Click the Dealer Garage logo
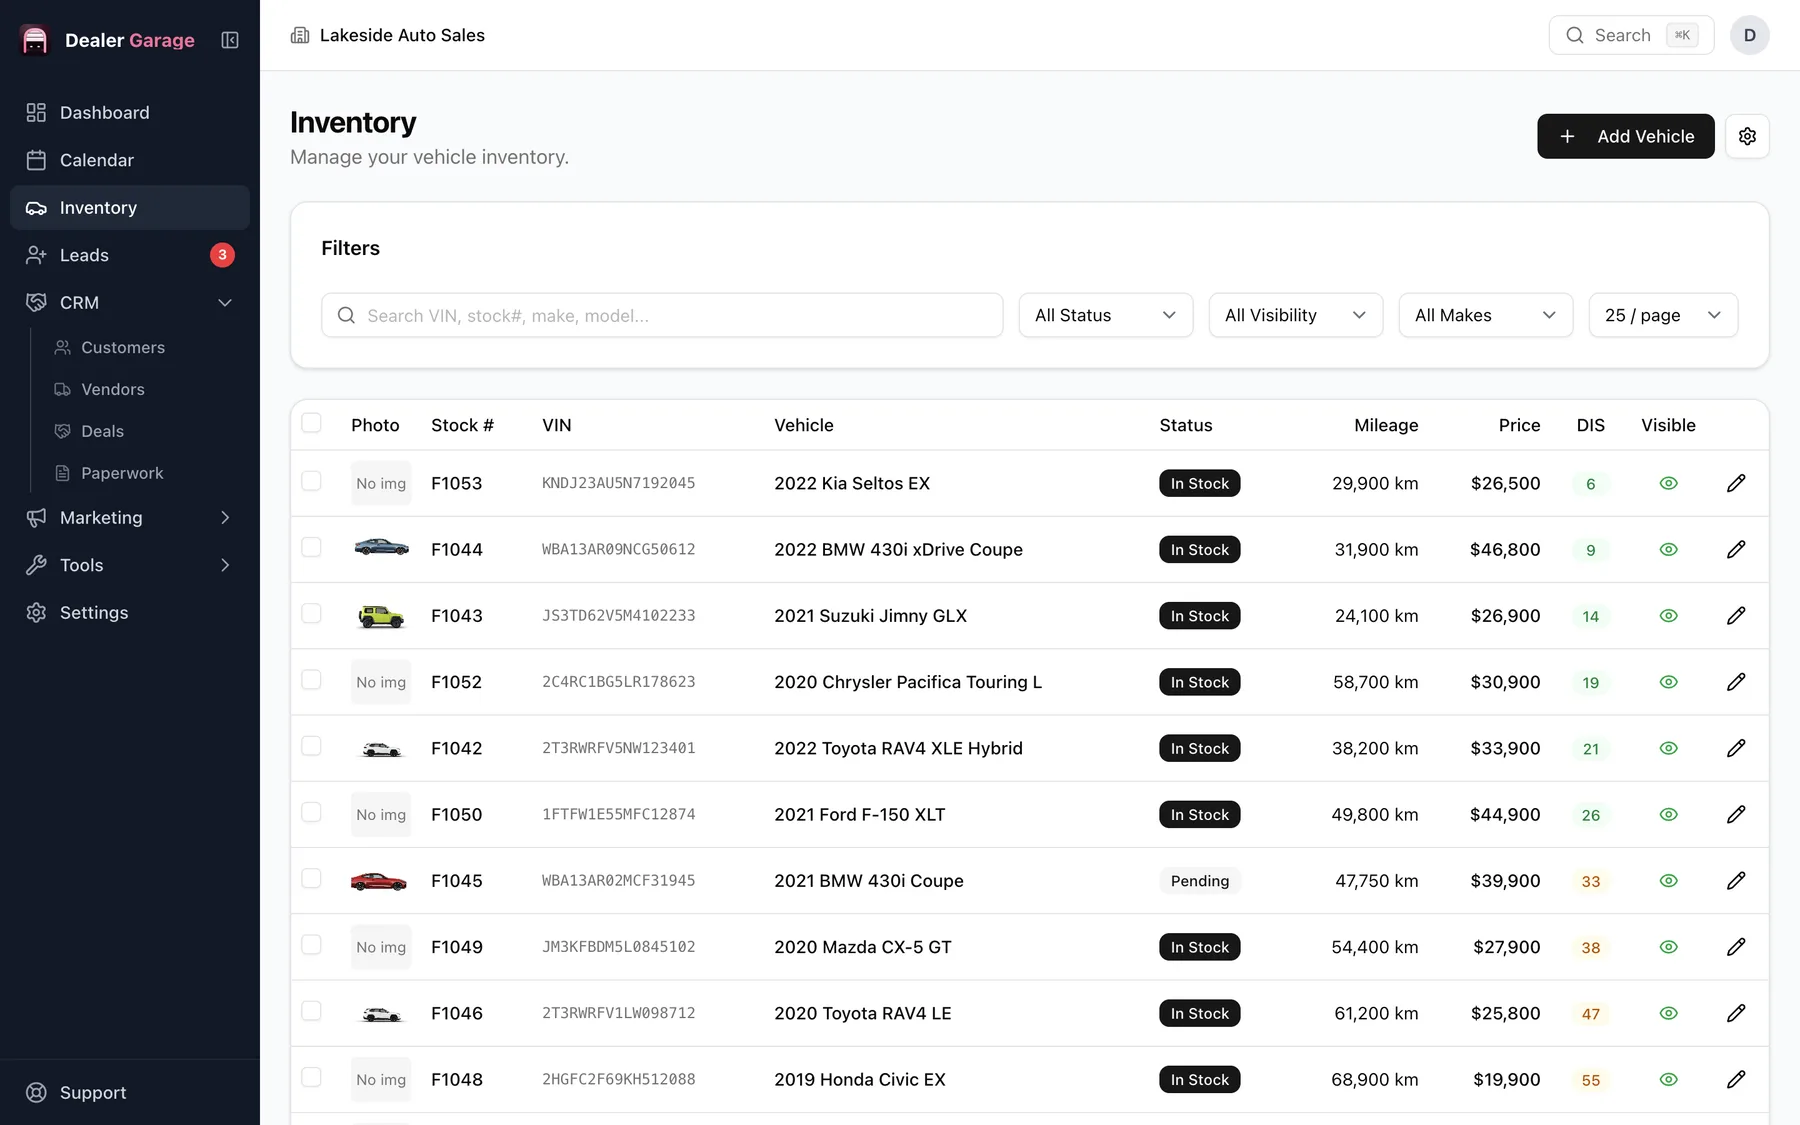This screenshot has width=1800, height=1125. (35, 40)
